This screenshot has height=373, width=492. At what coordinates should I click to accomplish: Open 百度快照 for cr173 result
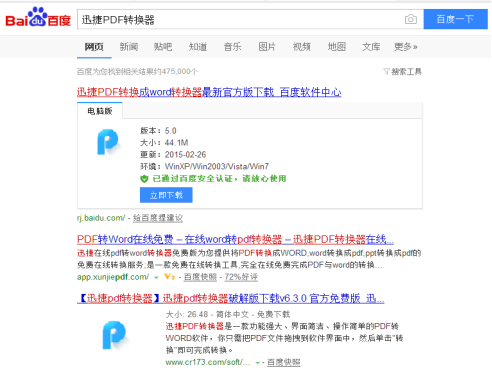click(284, 362)
